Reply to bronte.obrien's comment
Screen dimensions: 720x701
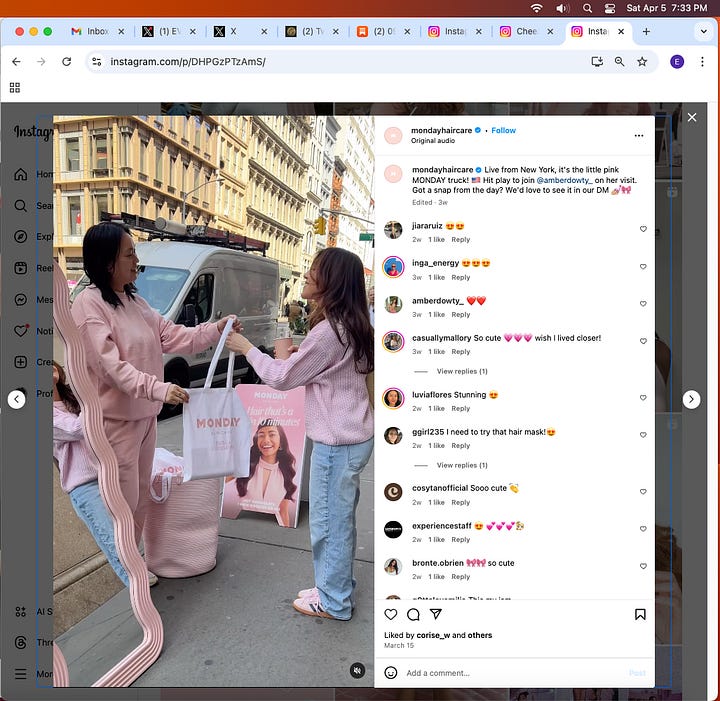click(460, 577)
